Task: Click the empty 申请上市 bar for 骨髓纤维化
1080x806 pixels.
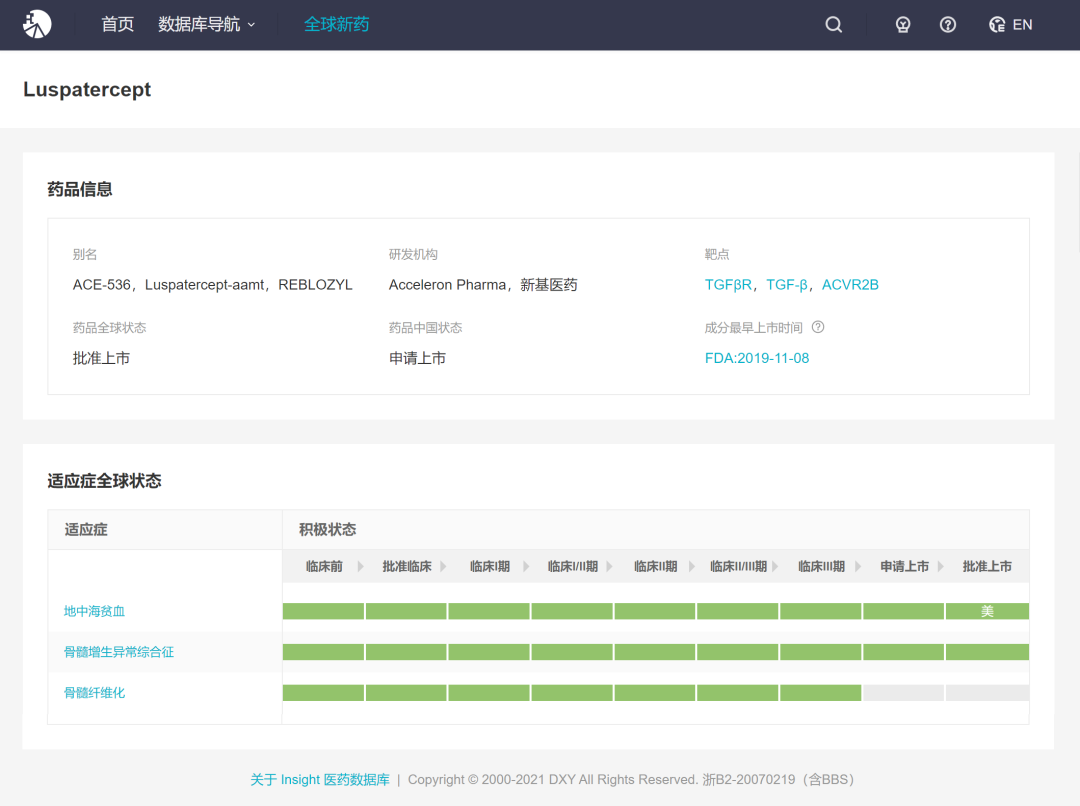Action: (x=904, y=692)
